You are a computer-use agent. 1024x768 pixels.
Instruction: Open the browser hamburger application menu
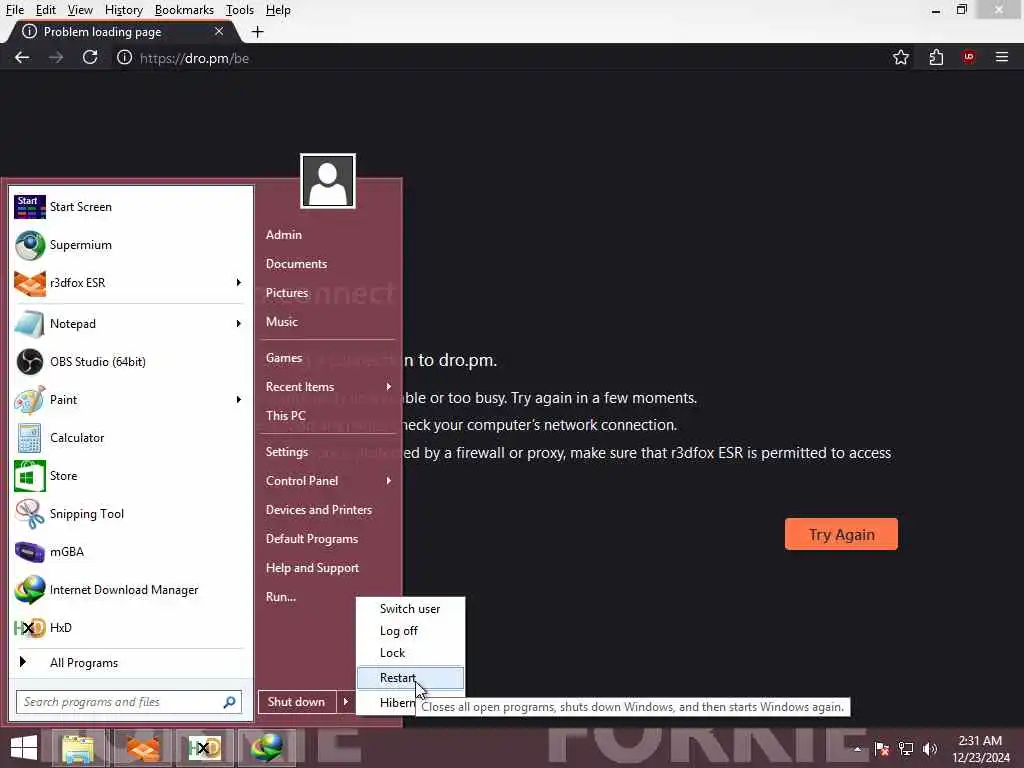pos(1002,57)
